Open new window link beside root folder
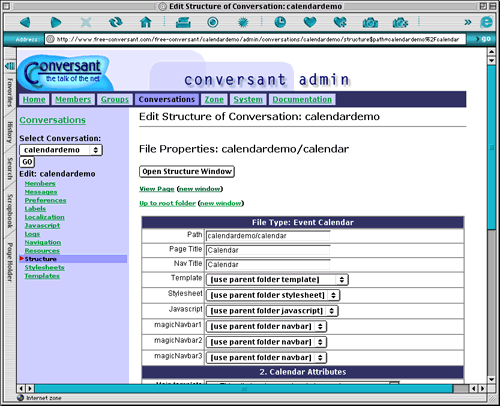500x406 pixels. (x=221, y=203)
